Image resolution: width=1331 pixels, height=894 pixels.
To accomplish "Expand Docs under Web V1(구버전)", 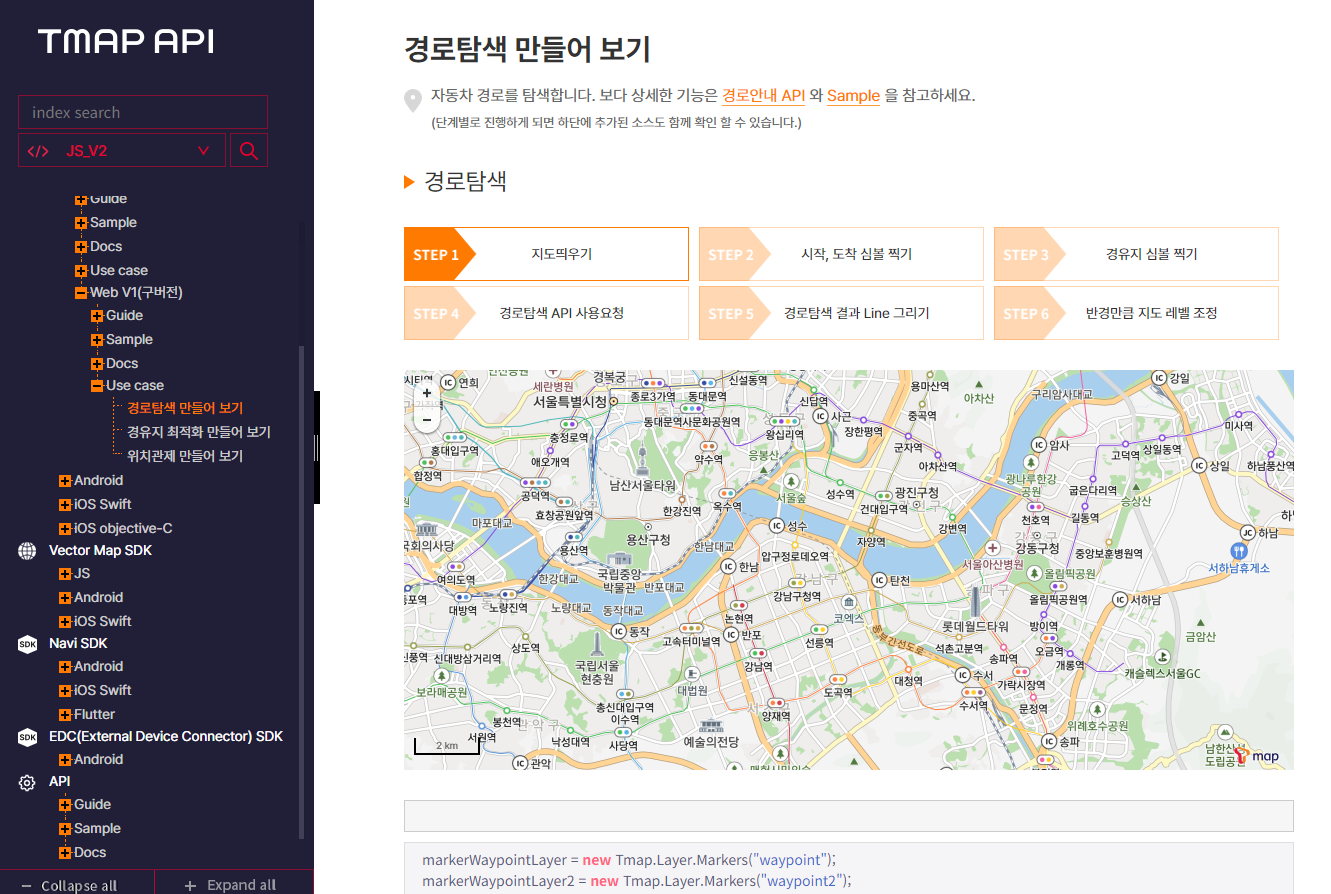I will pos(97,364).
